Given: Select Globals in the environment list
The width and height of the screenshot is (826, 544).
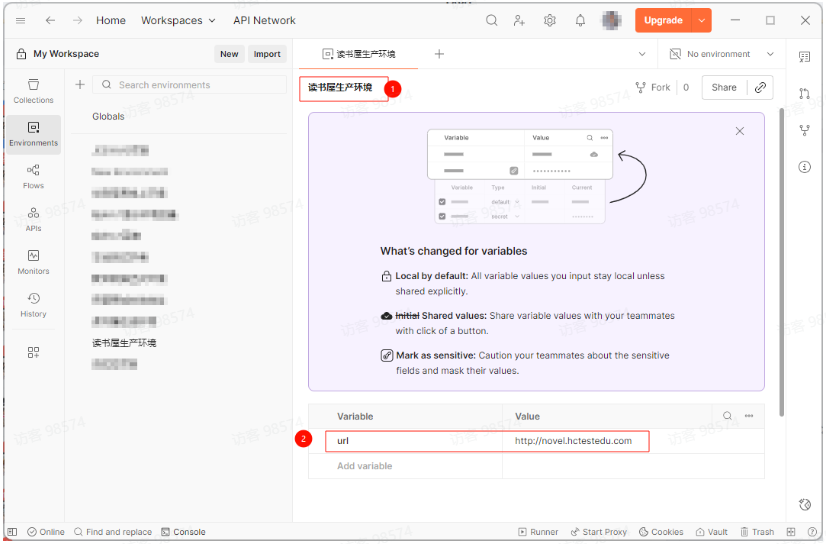Looking at the screenshot, I should 108,116.
